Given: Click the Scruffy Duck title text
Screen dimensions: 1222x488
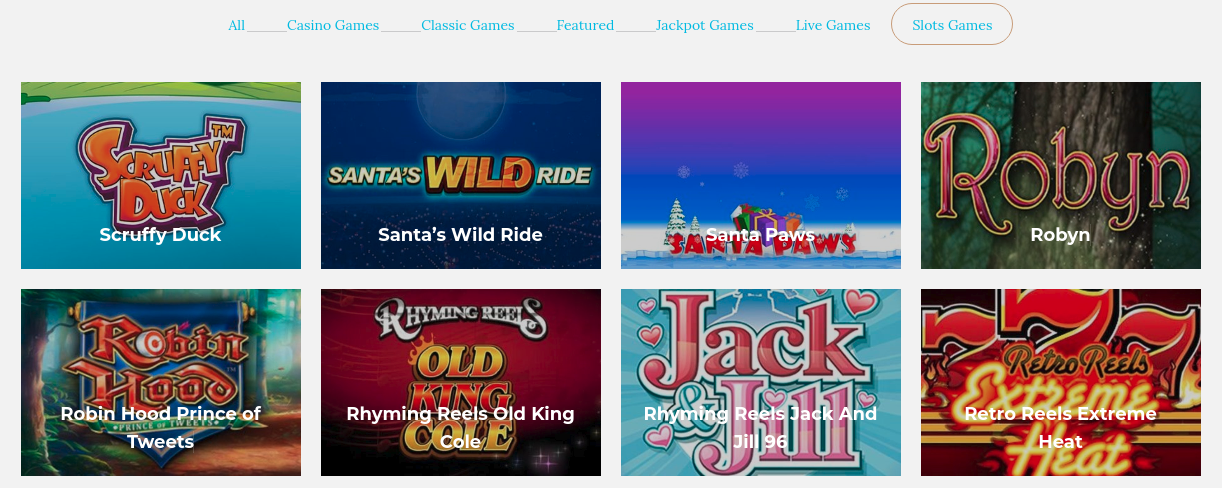Looking at the screenshot, I should (x=161, y=235).
